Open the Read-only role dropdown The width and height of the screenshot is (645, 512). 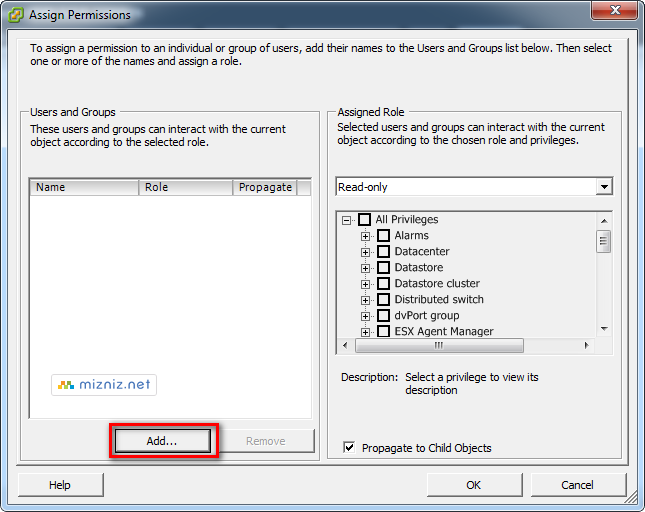click(604, 187)
